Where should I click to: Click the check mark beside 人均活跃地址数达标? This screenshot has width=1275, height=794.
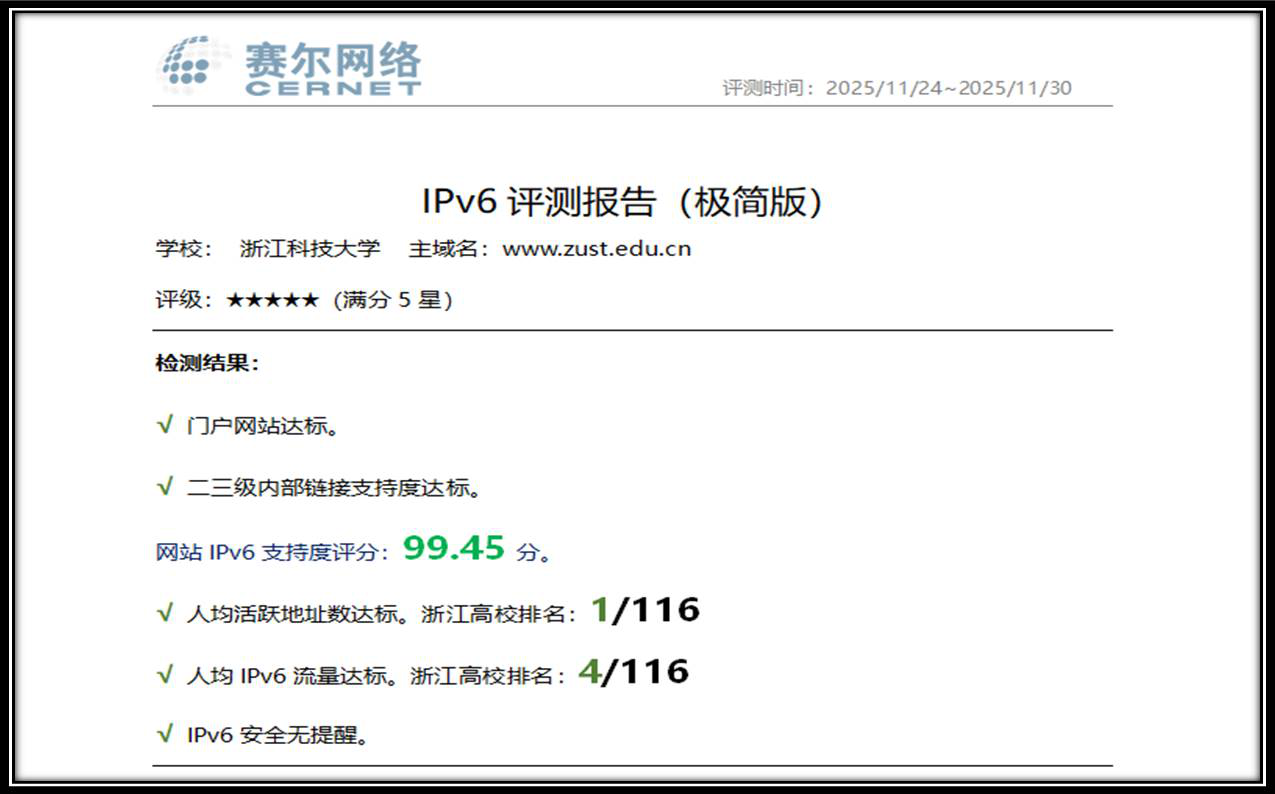tap(165, 613)
